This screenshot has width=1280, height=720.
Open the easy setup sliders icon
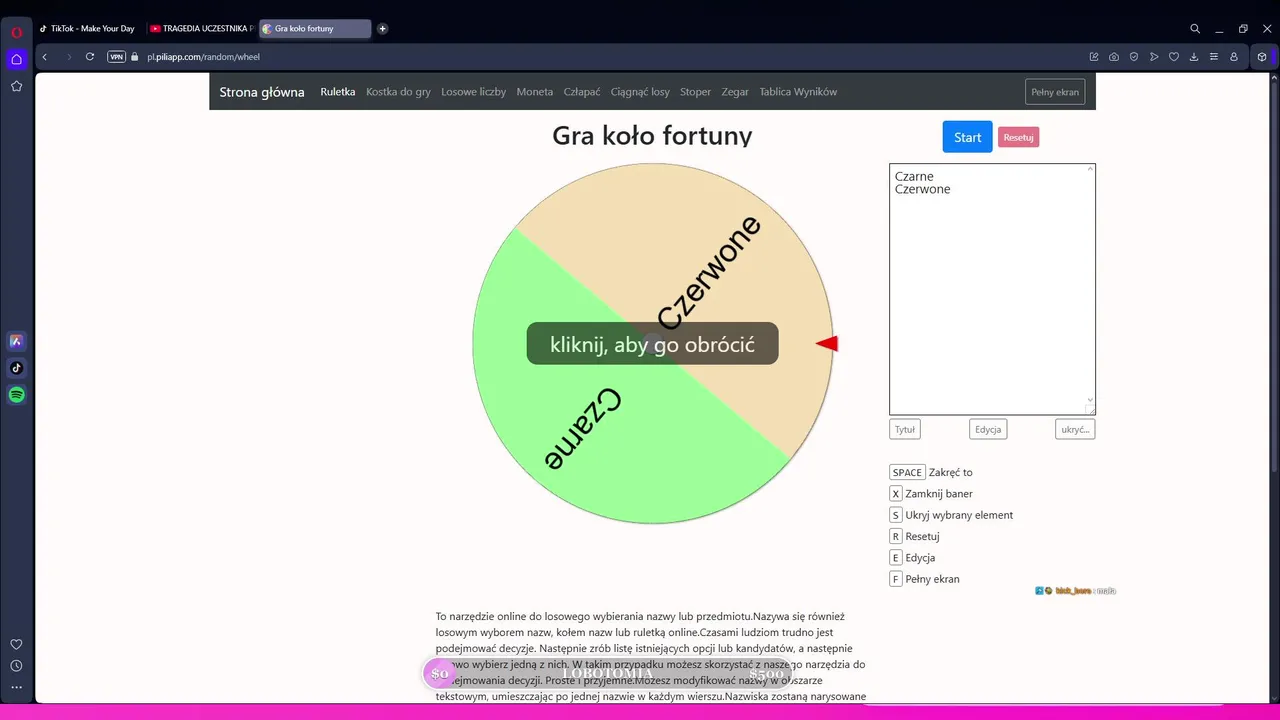tap(1214, 57)
